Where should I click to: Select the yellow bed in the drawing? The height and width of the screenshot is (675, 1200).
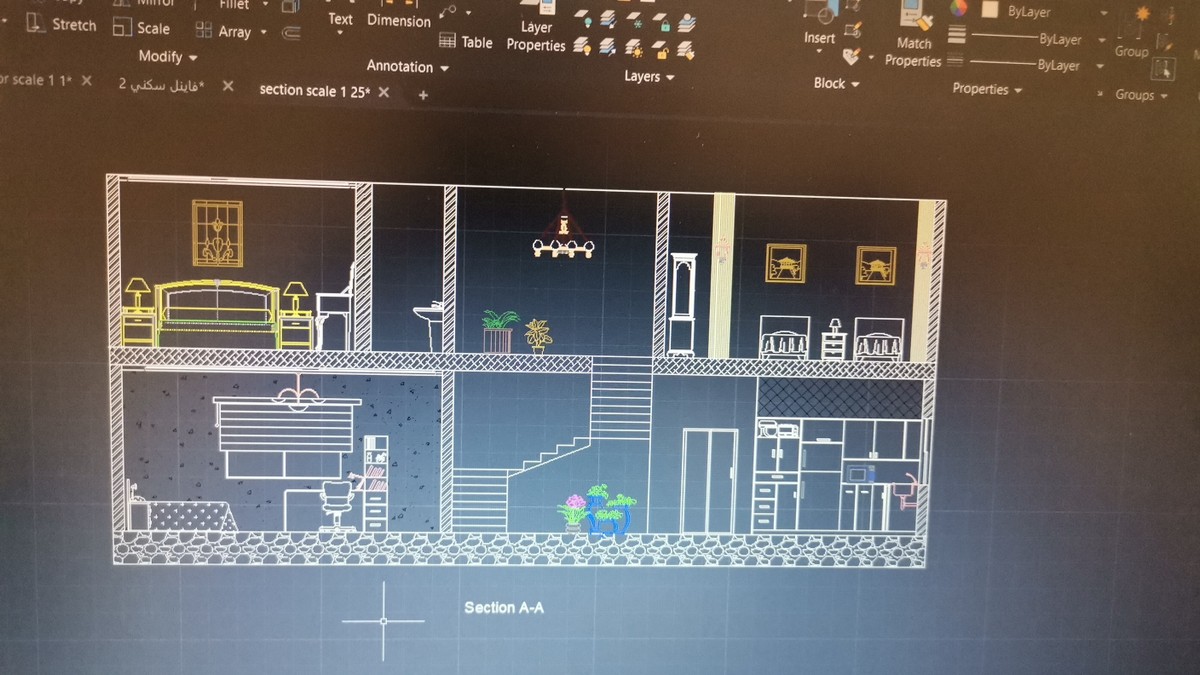click(x=215, y=313)
